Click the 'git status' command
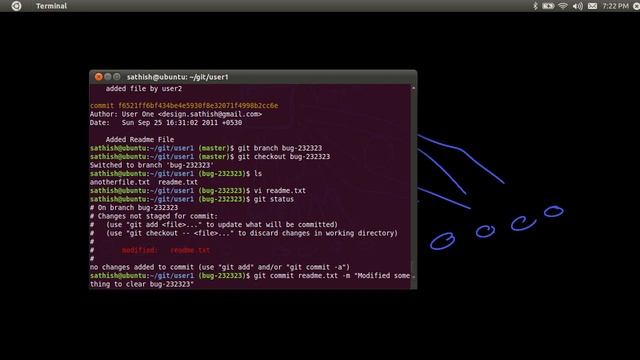Screen dimensions: 640x360 point(274,199)
